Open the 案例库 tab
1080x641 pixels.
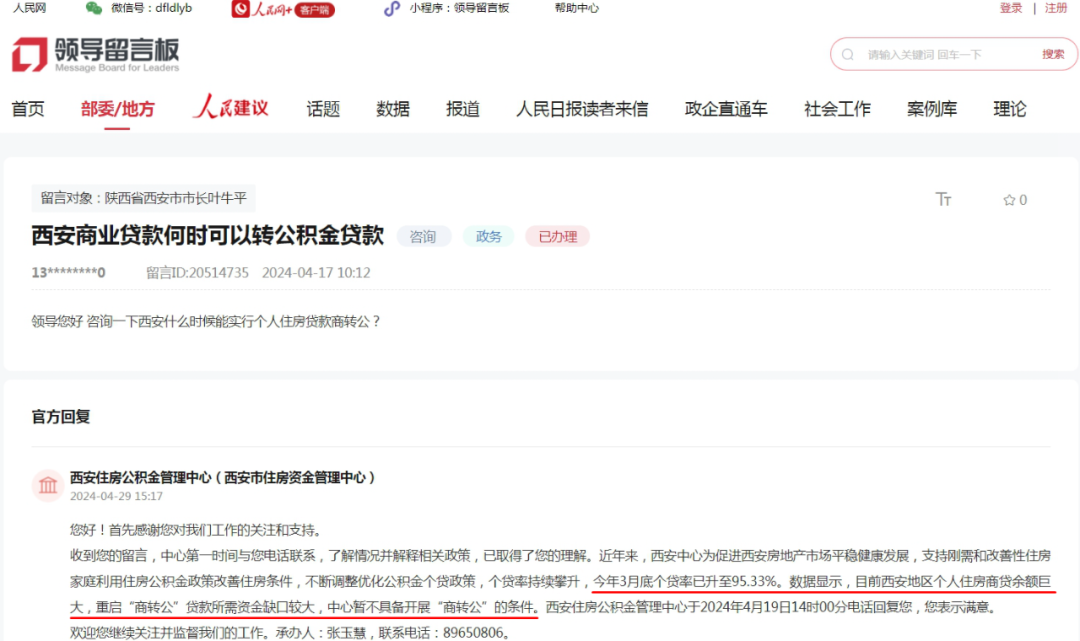click(x=932, y=109)
